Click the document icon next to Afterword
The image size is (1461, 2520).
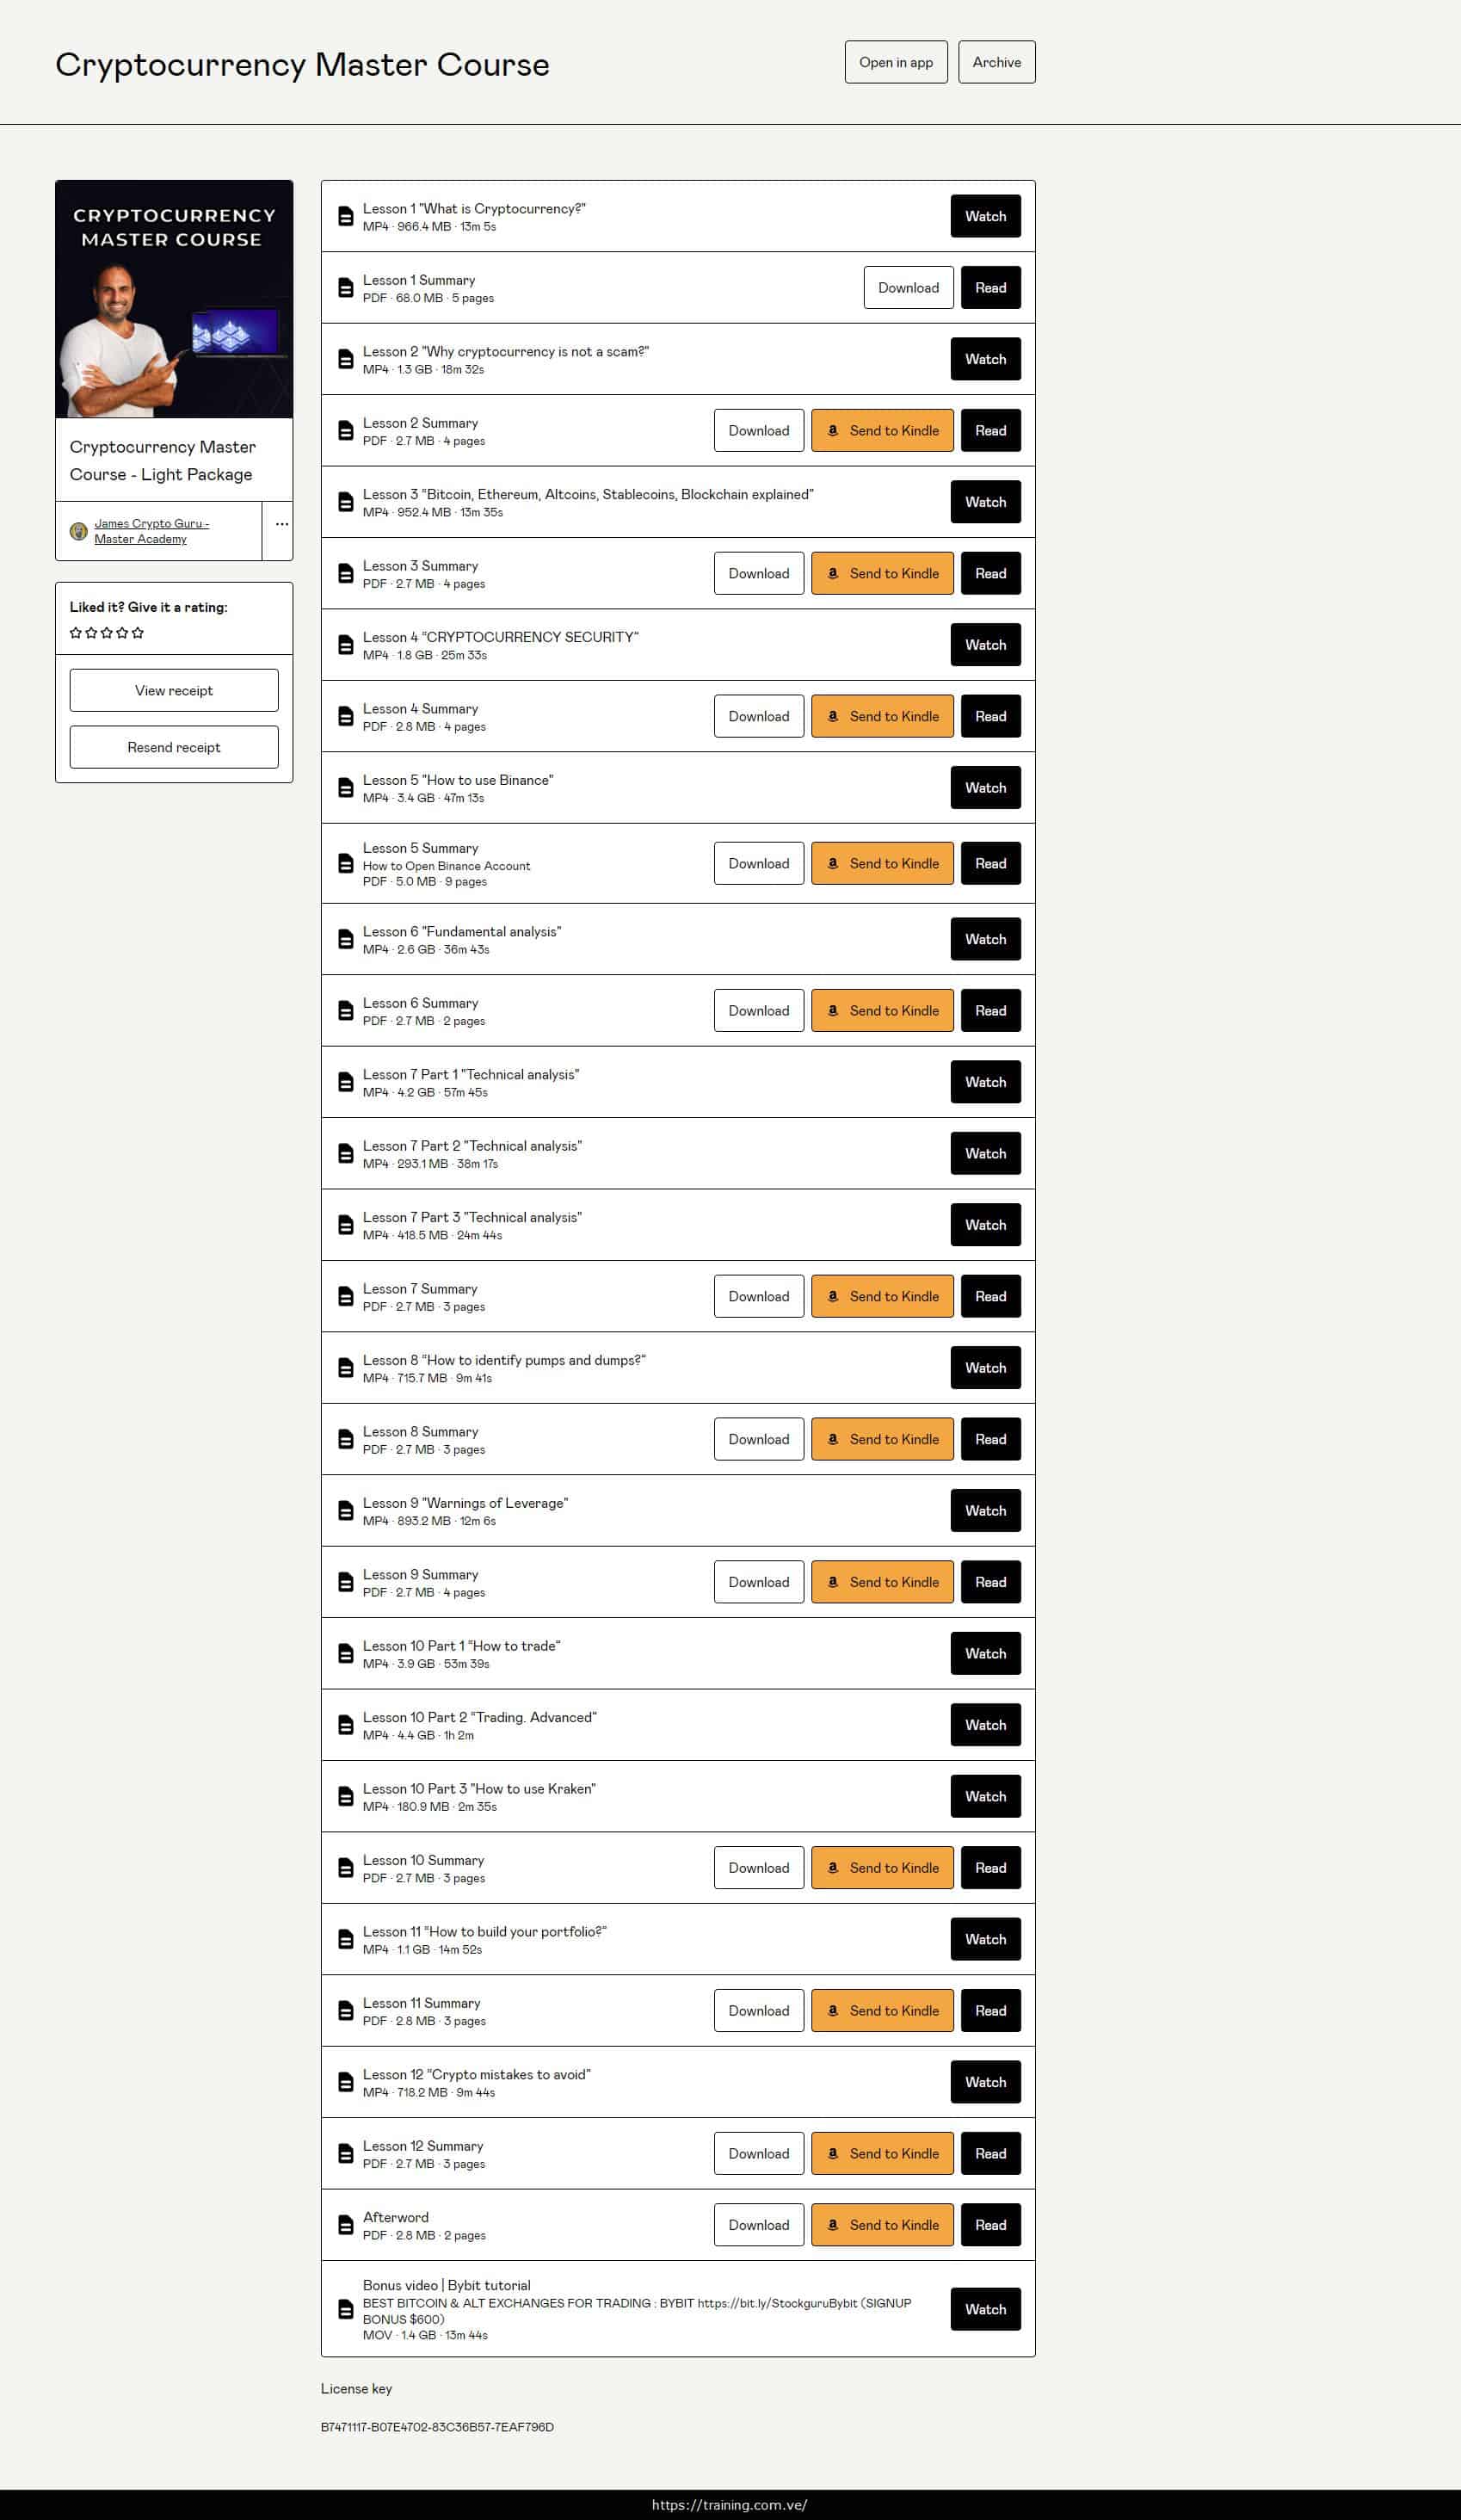click(x=345, y=2225)
